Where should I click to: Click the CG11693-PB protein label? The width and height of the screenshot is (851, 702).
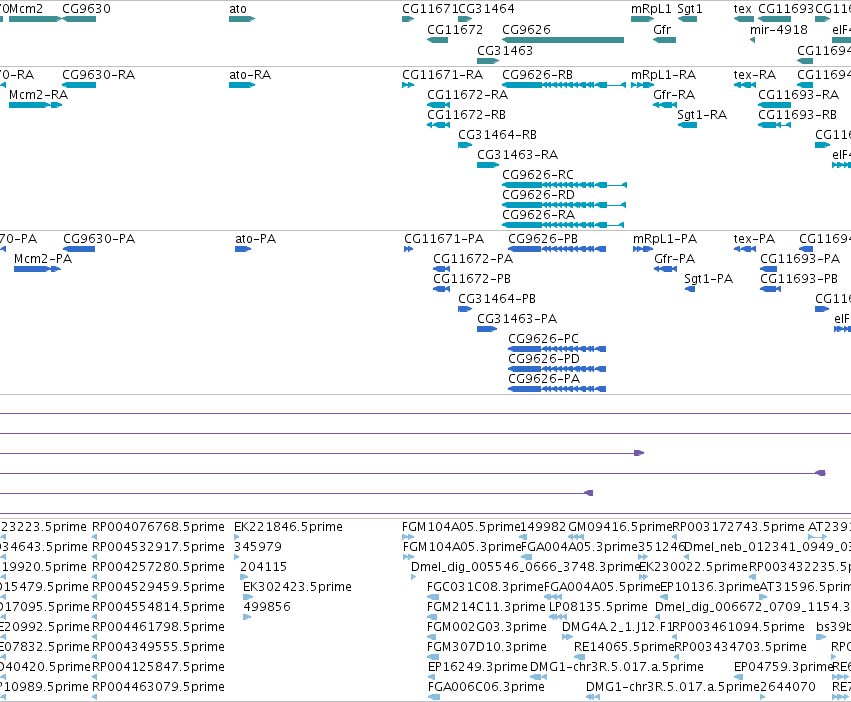pyautogui.click(x=799, y=279)
